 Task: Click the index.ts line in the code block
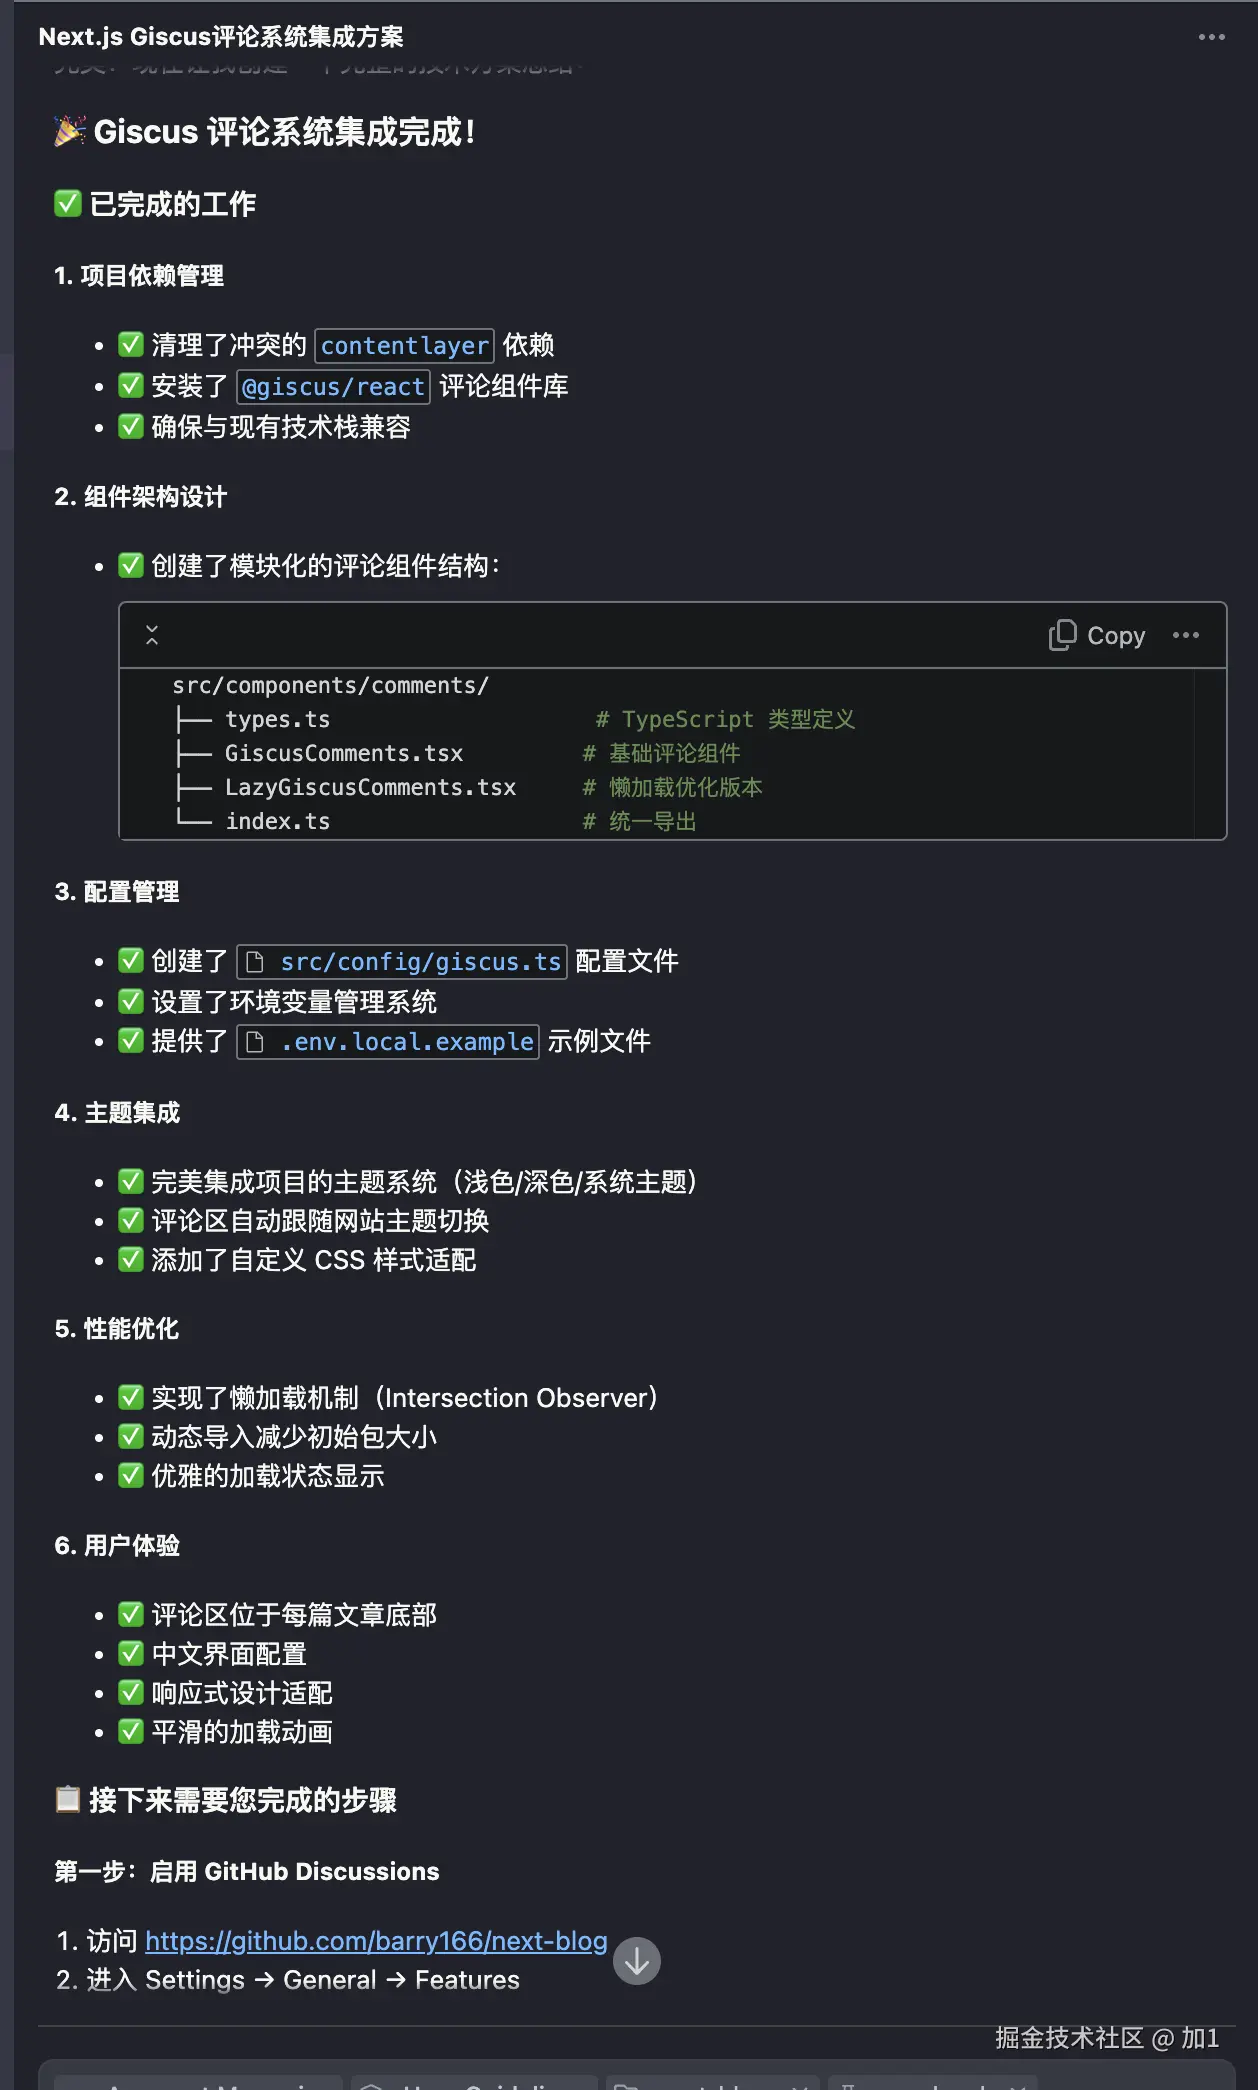tap(277, 822)
